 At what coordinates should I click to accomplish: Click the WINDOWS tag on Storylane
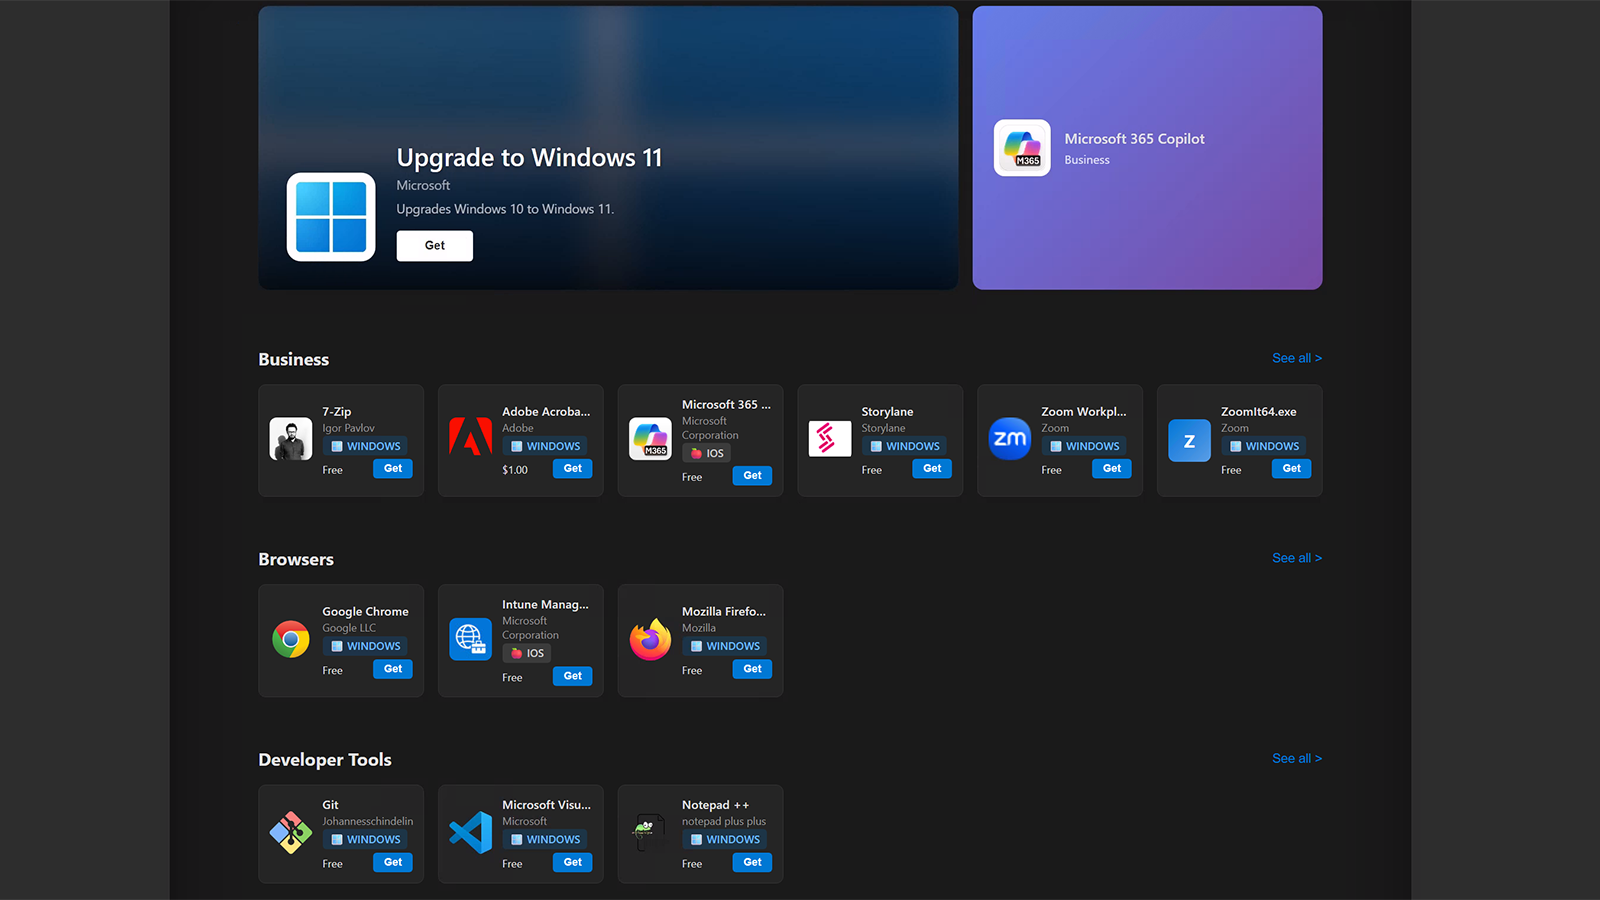[x=904, y=446]
